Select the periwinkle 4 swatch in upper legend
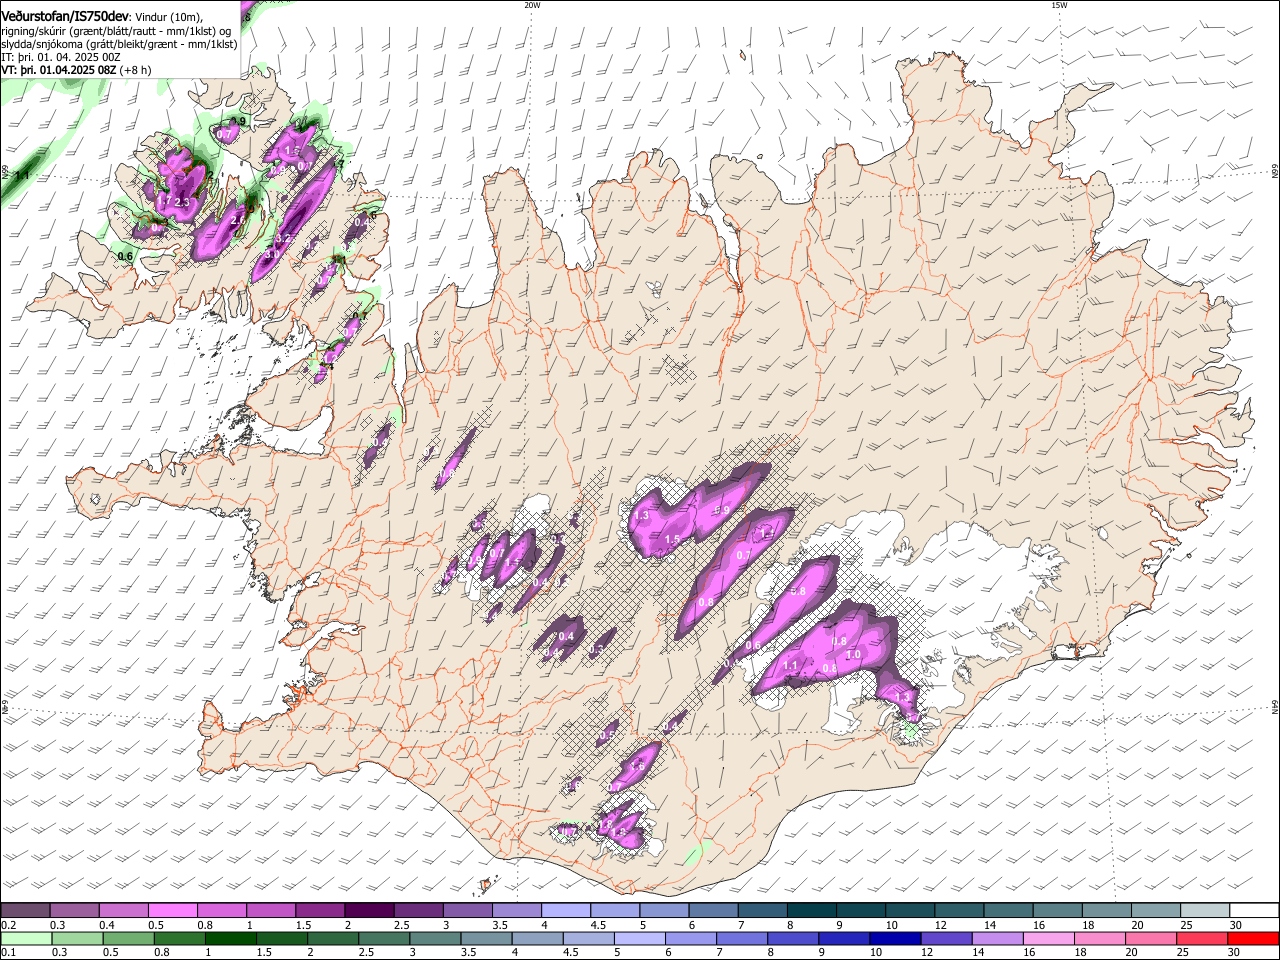The image size is (1280, 960). (x=565, y=911)
